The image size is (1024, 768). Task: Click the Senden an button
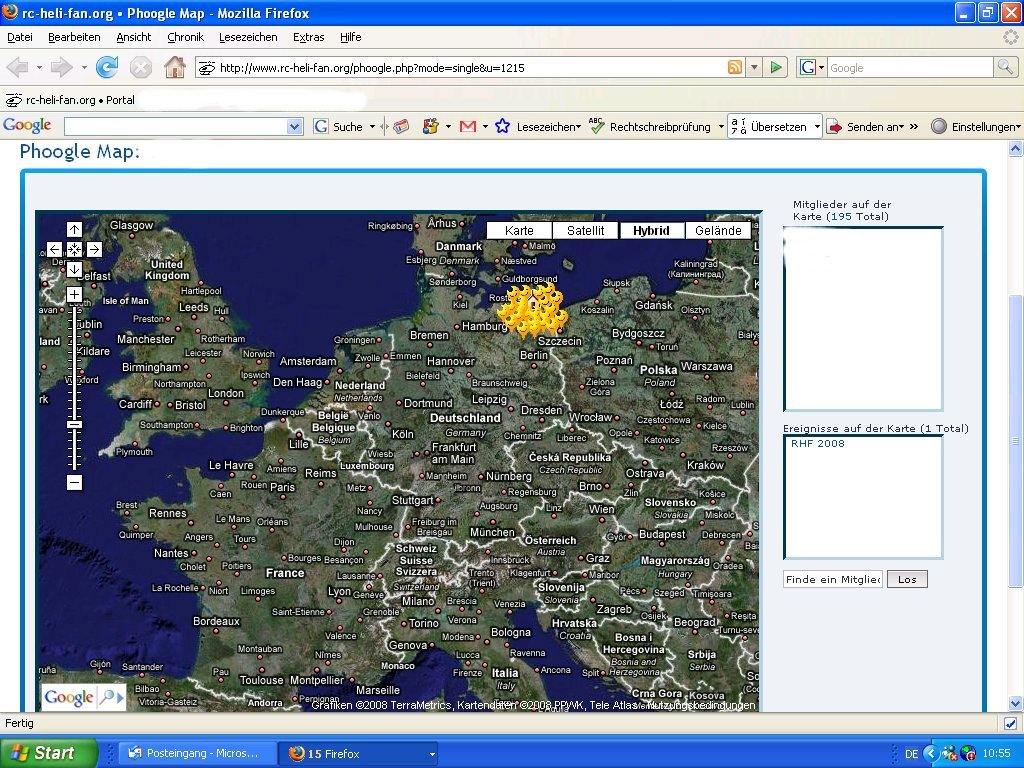(x=865, y=127)
